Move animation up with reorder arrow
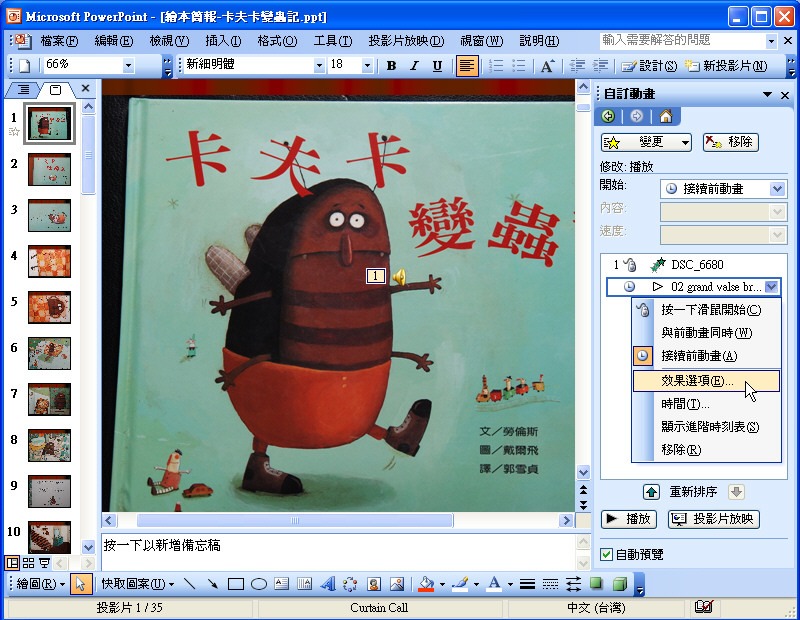Image resolution: width=800 pixels, height=620 pixels. click(x=651, y=492)
